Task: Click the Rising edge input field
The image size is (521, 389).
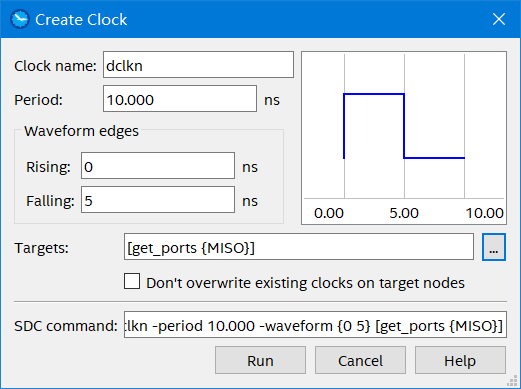Action: pyautogui.click(x=158, y=166)
